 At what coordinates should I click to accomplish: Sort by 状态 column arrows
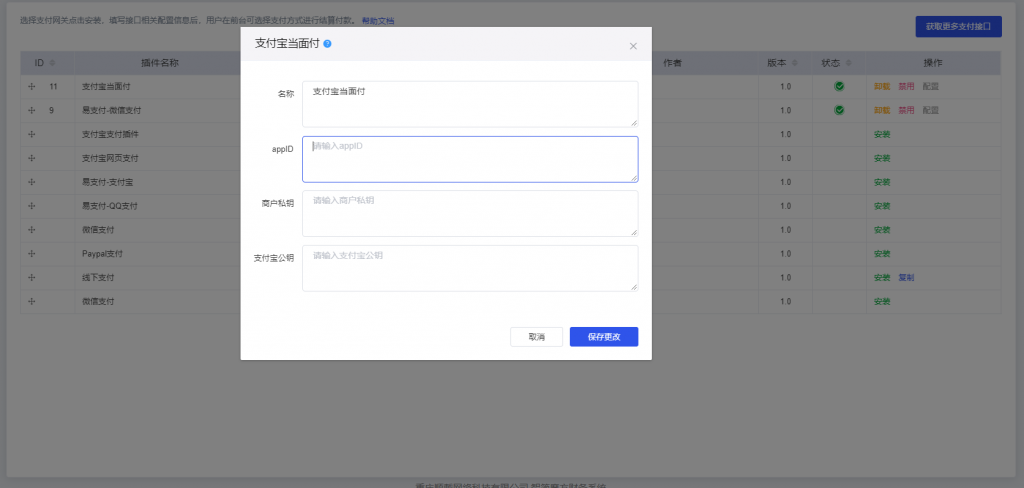(x=848, y=63)
